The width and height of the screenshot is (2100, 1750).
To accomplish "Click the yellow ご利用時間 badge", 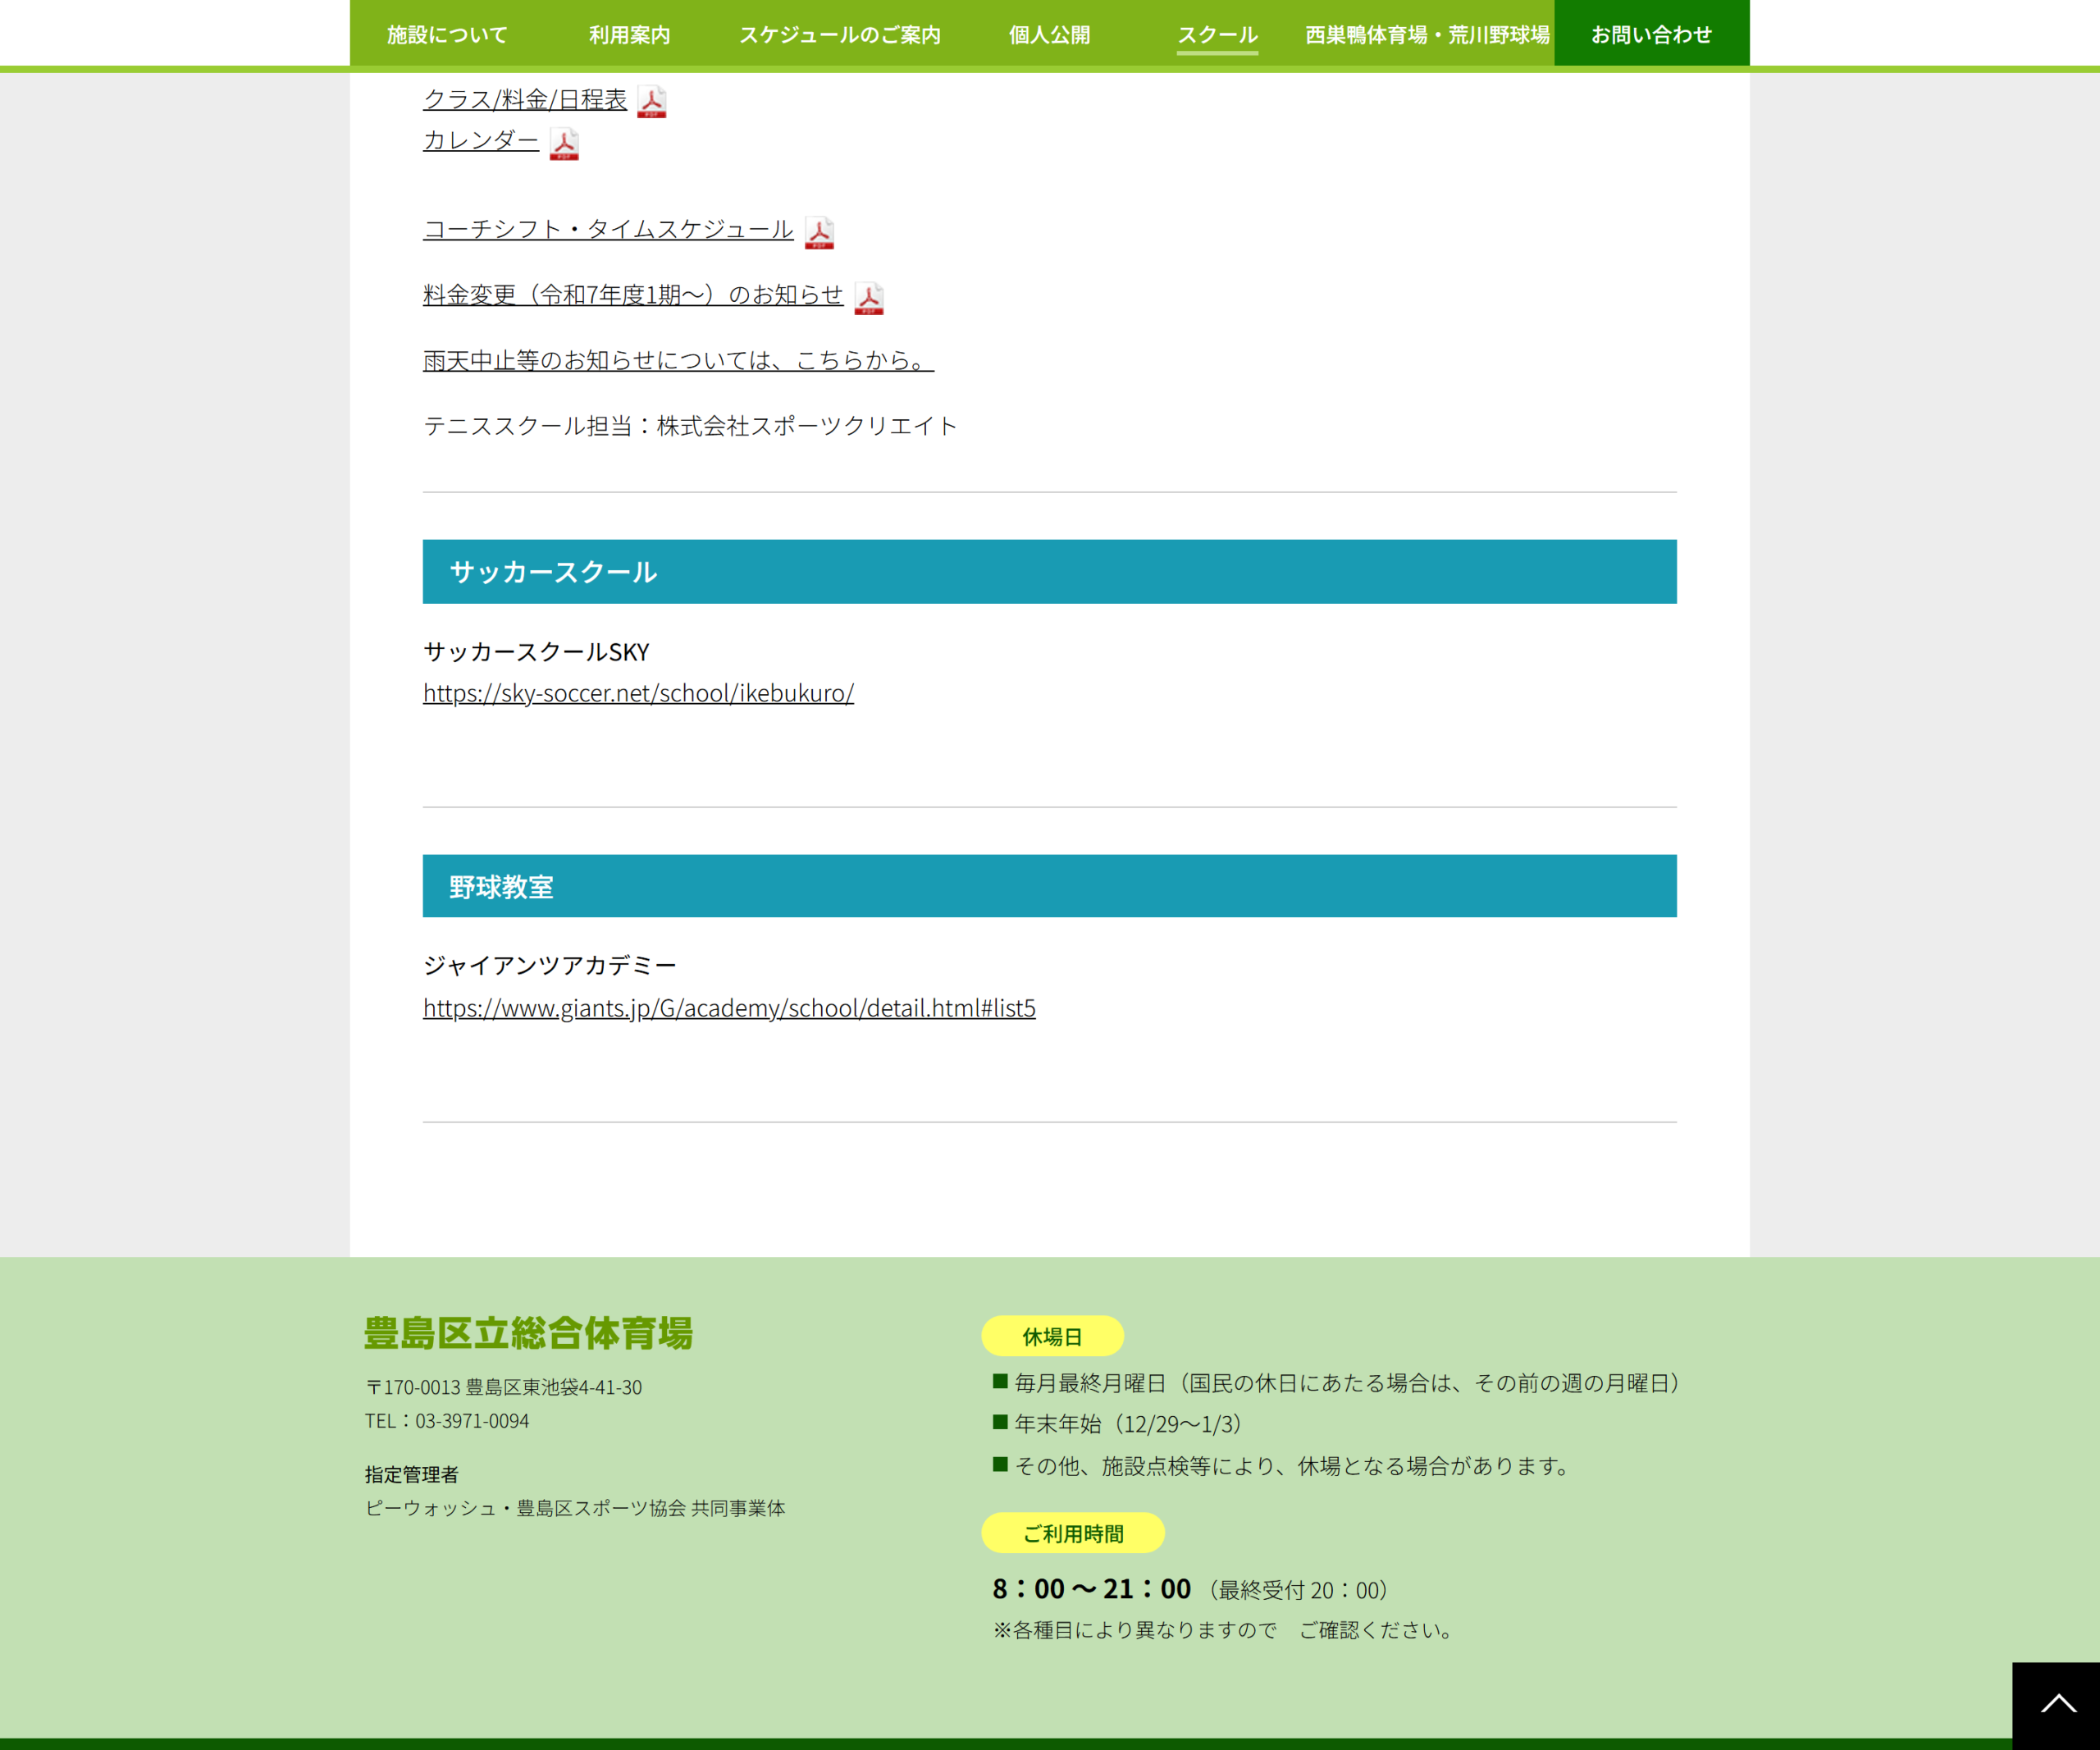I will (x=1073, y=1533).
